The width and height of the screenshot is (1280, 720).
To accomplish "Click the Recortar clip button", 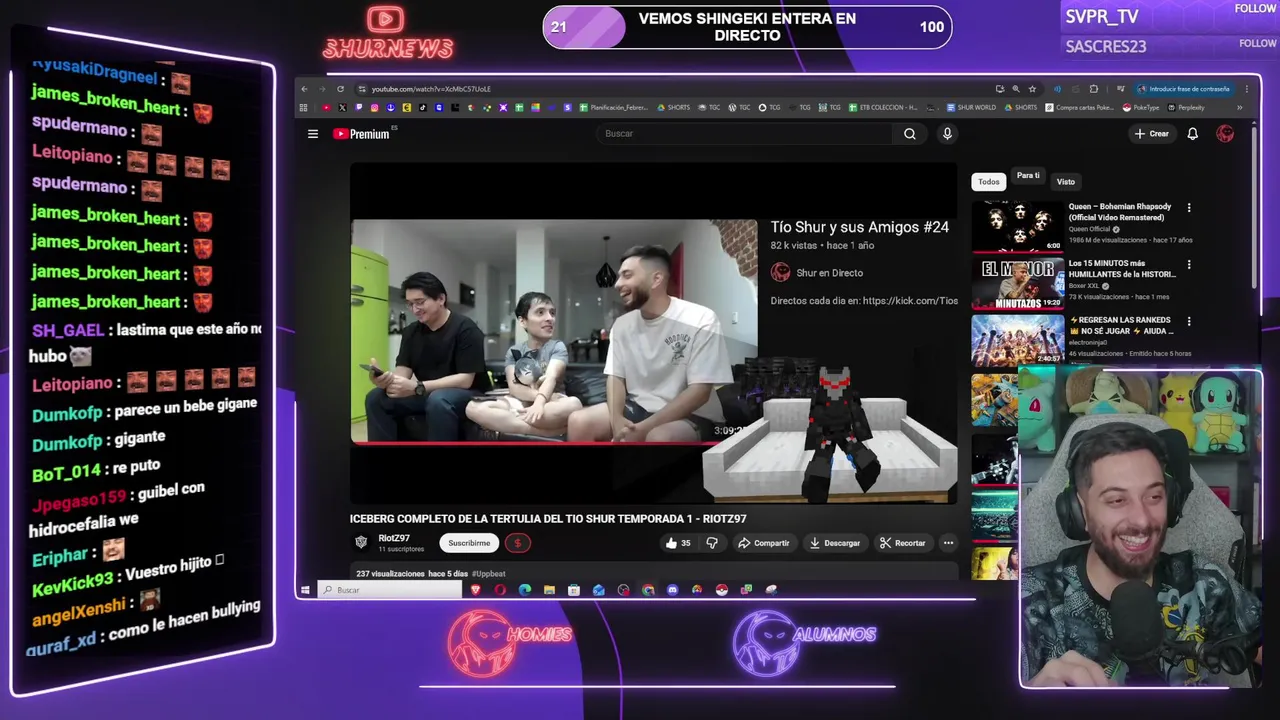I will [x=902, y=543].
